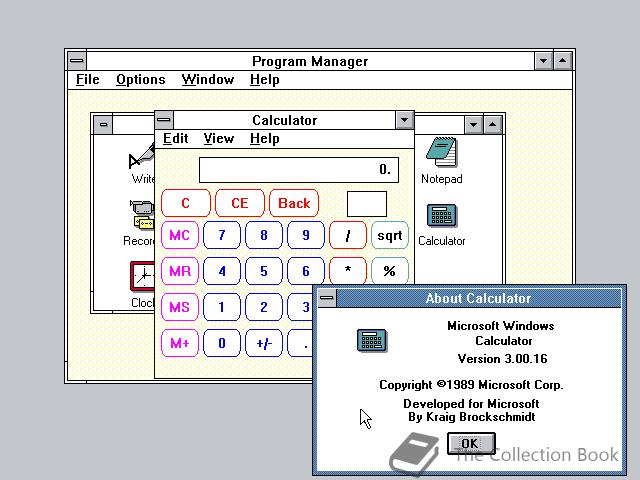640x480 pixels.
Task: Maximize the program group window
Action: [x=493, y=124]
